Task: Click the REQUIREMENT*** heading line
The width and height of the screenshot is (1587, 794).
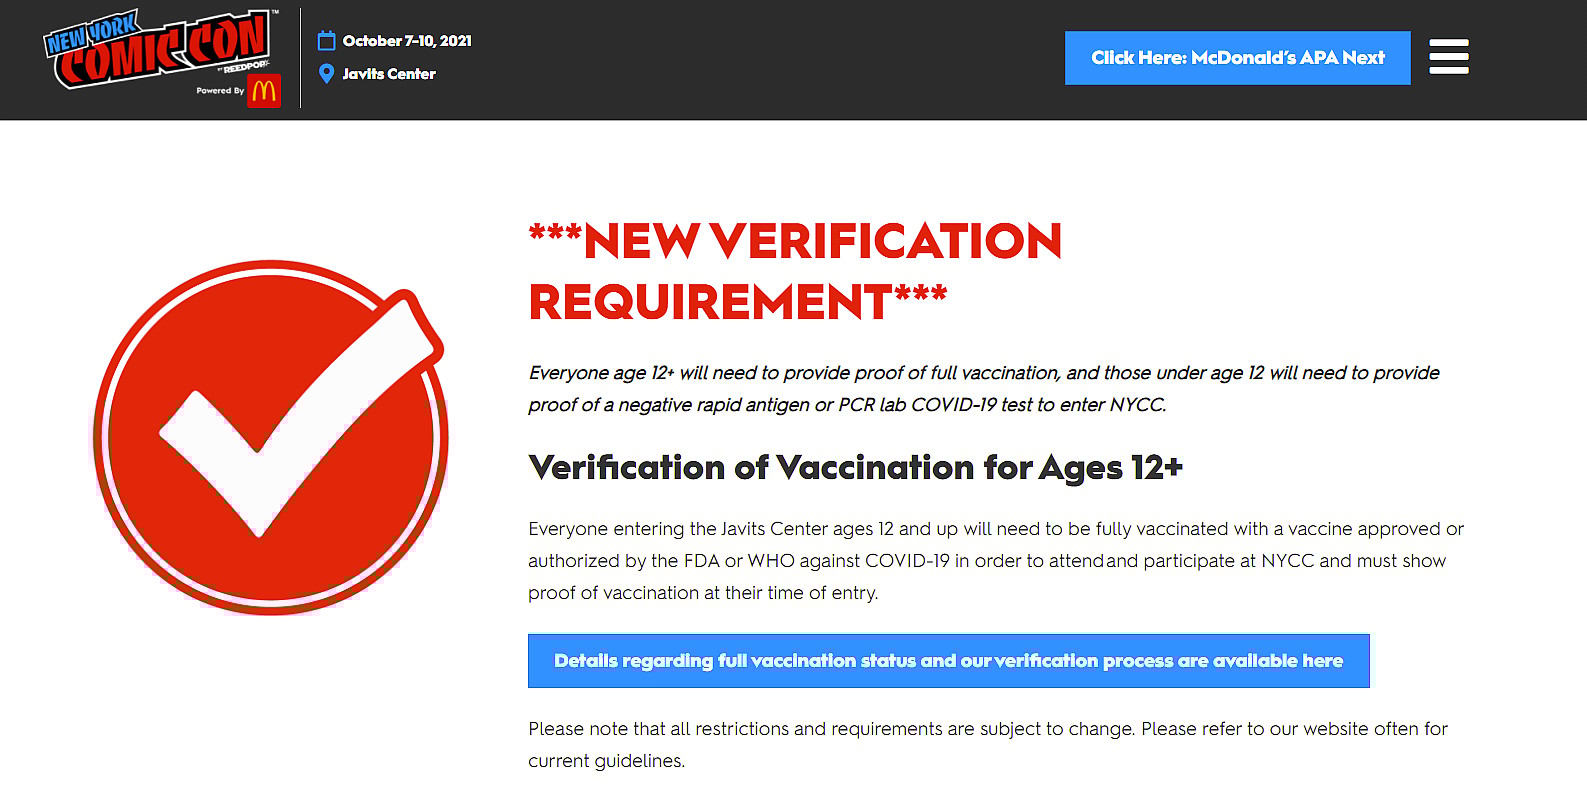Action: pyautogui.click(x=737, y=302)
